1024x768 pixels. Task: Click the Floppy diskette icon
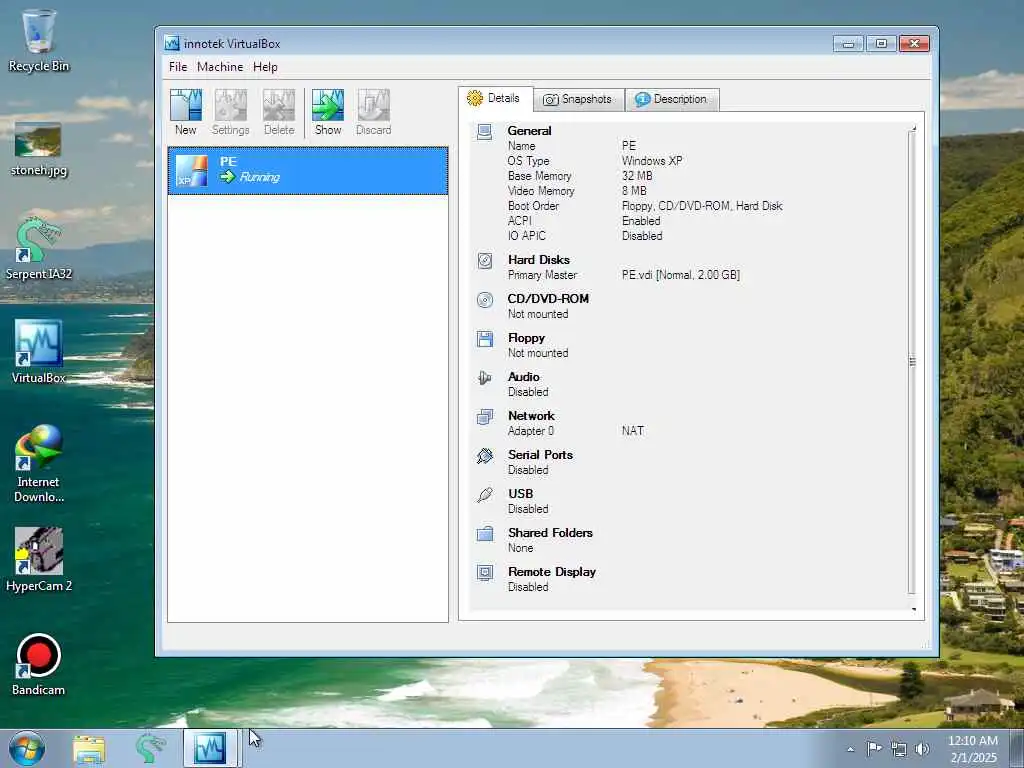[x=485, y=339]
